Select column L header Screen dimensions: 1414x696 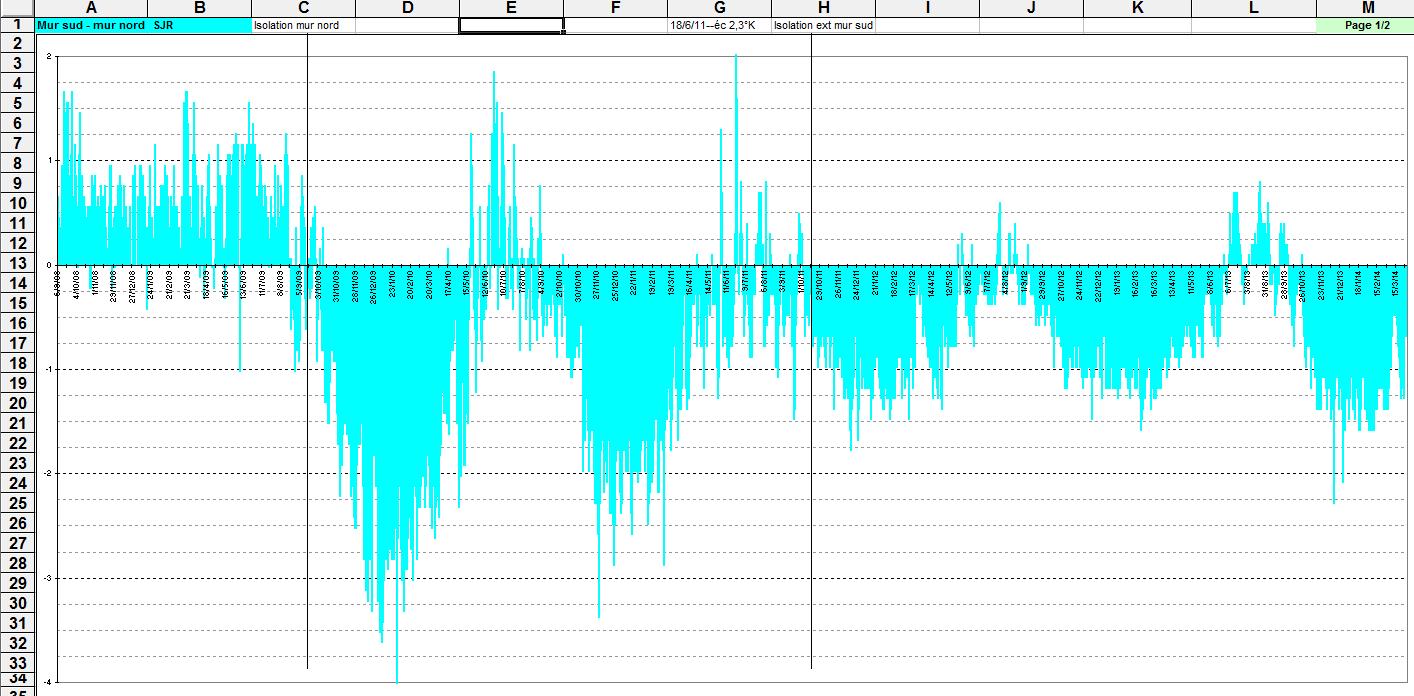click(x=1254, y=8)
